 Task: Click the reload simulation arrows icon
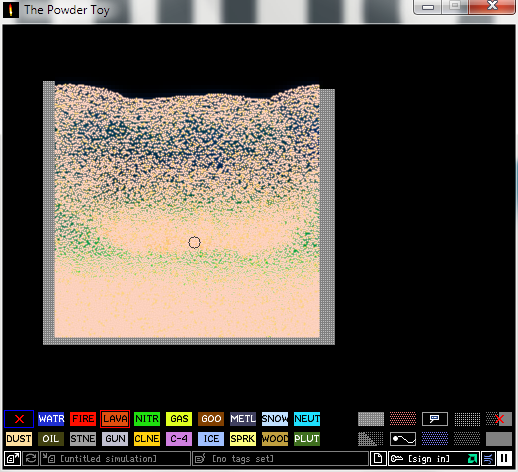(x=31, y=459)
